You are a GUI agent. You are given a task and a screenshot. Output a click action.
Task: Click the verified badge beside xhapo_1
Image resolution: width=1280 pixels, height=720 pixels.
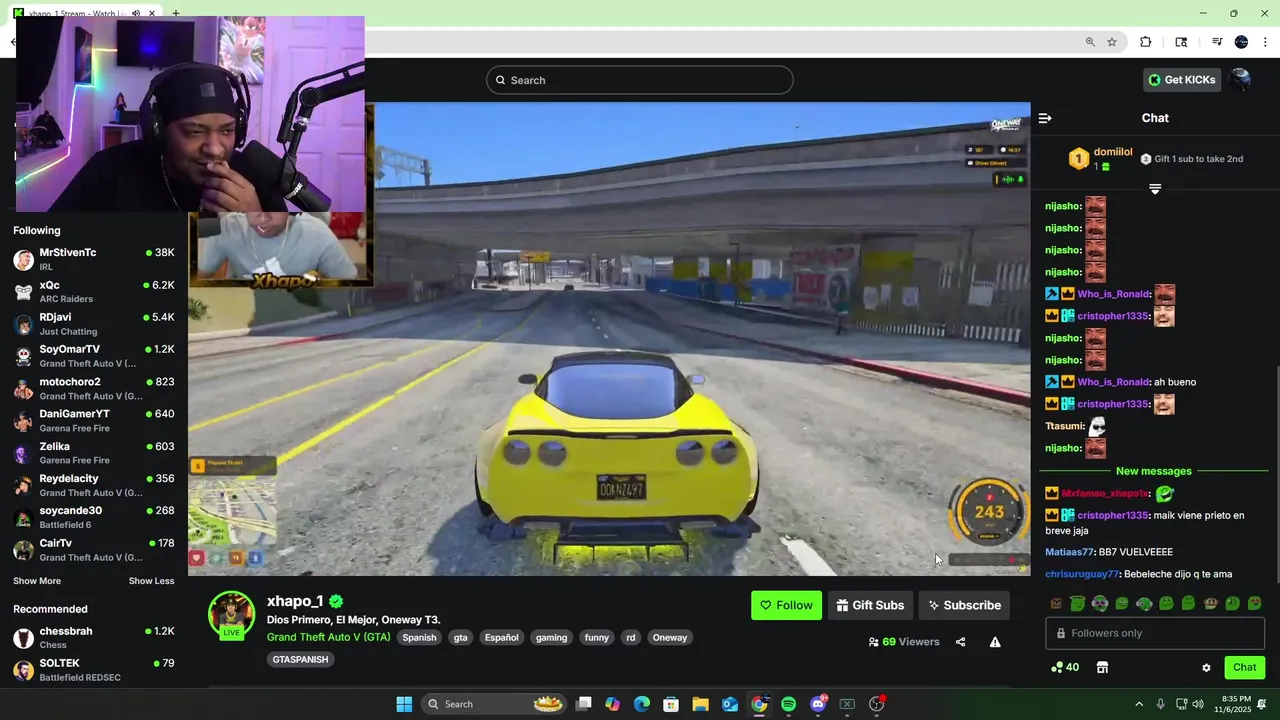coord(336,601)
